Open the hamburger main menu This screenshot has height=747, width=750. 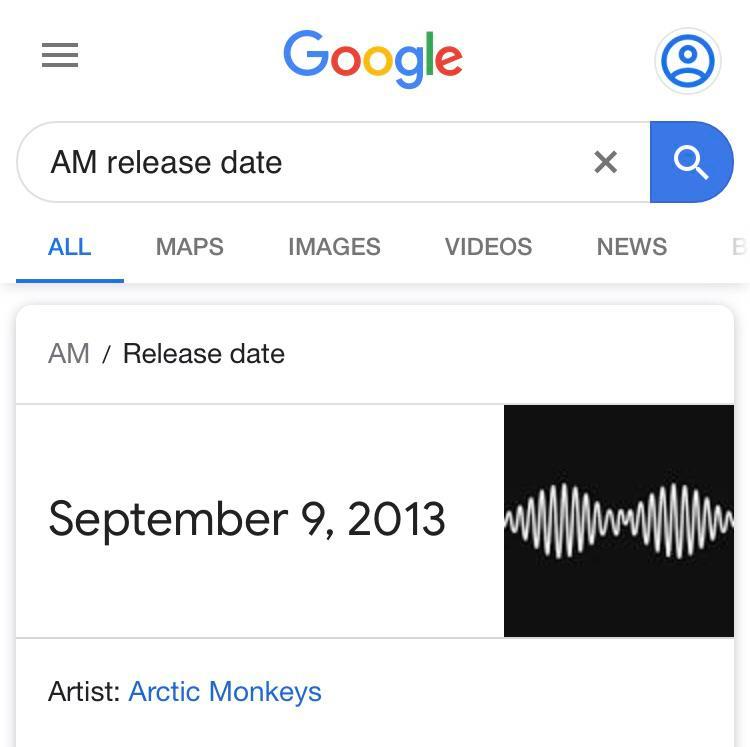click(60, 56)
